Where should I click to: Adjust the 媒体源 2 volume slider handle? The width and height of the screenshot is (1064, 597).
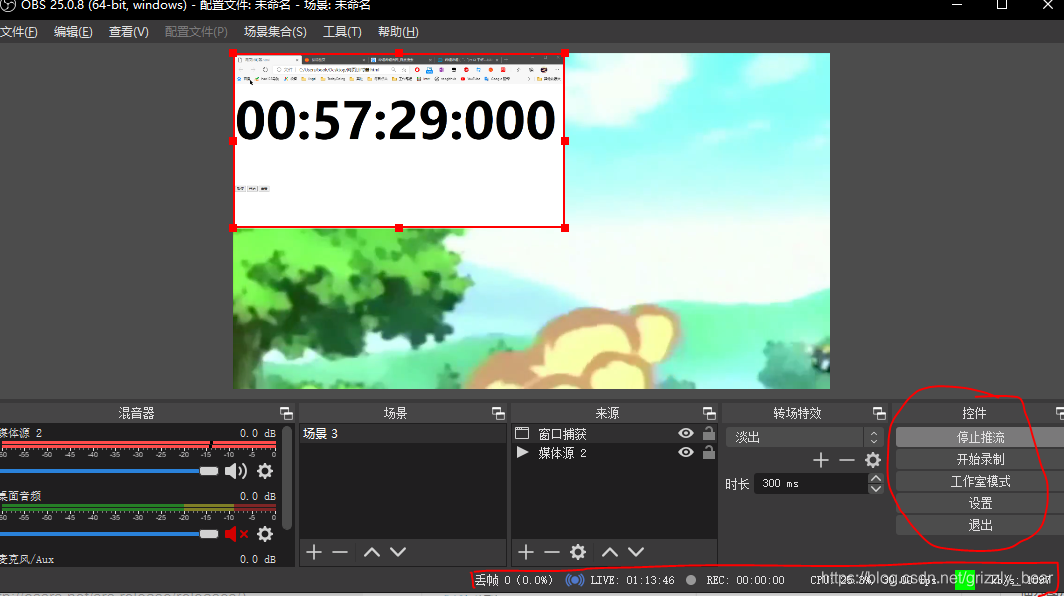click(x=209, y=471)
